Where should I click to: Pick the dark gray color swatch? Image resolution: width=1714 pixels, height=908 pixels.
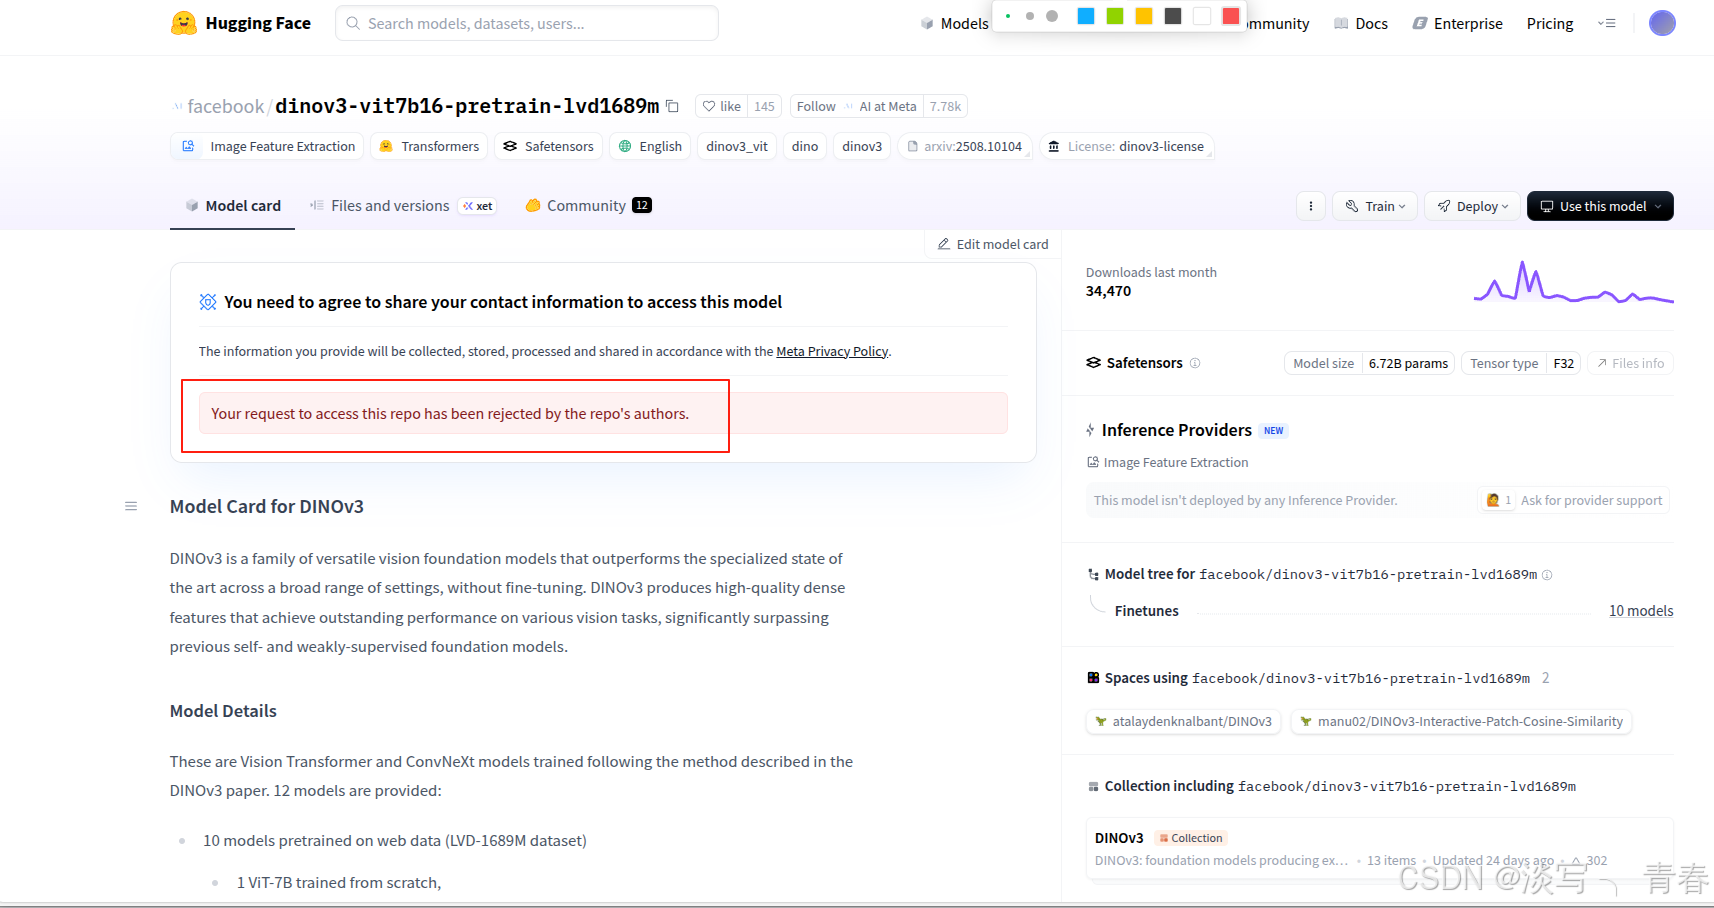click(x=1173, y=15)
